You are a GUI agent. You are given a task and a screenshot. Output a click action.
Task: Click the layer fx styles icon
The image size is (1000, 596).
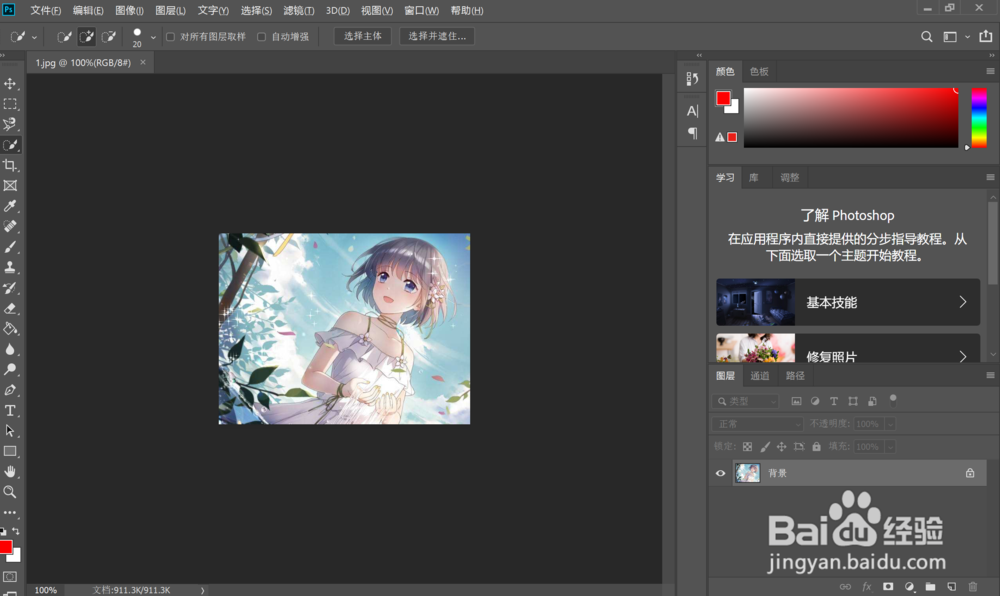(867, 586)
